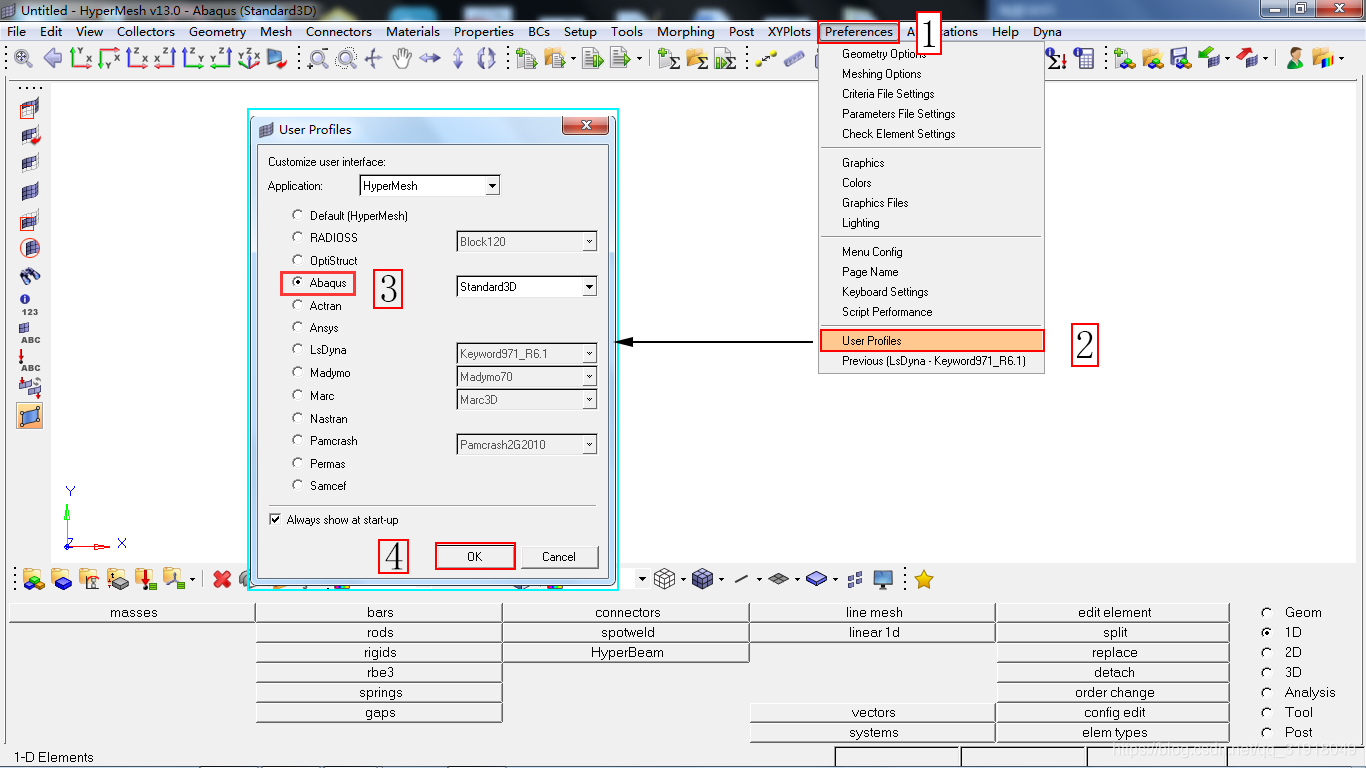
Task: Click the wireframe cube display icon
Action: coord(664,579)
